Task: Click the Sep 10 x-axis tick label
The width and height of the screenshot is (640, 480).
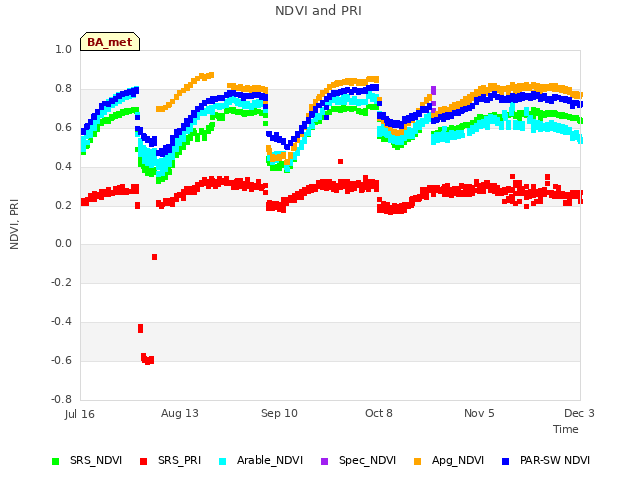Action: pyautogui.click(x=279, y=413)
